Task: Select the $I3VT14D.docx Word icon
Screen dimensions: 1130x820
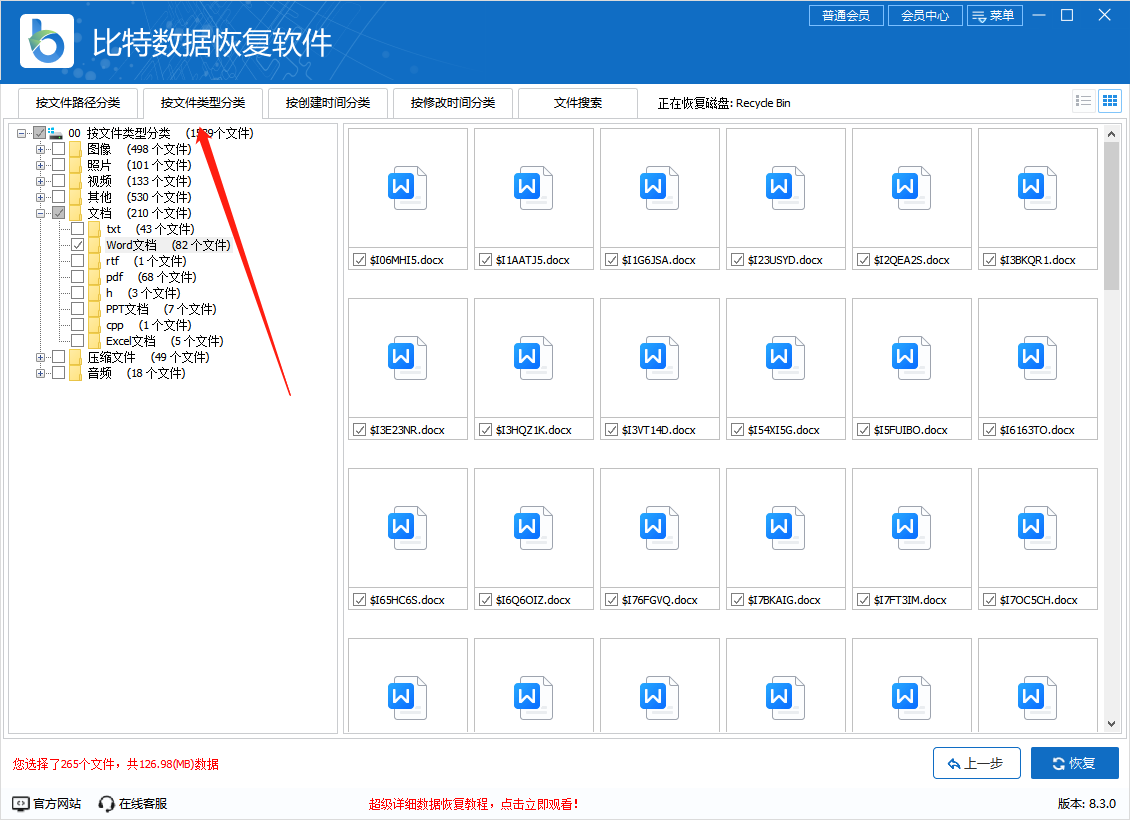Action: 659,358
